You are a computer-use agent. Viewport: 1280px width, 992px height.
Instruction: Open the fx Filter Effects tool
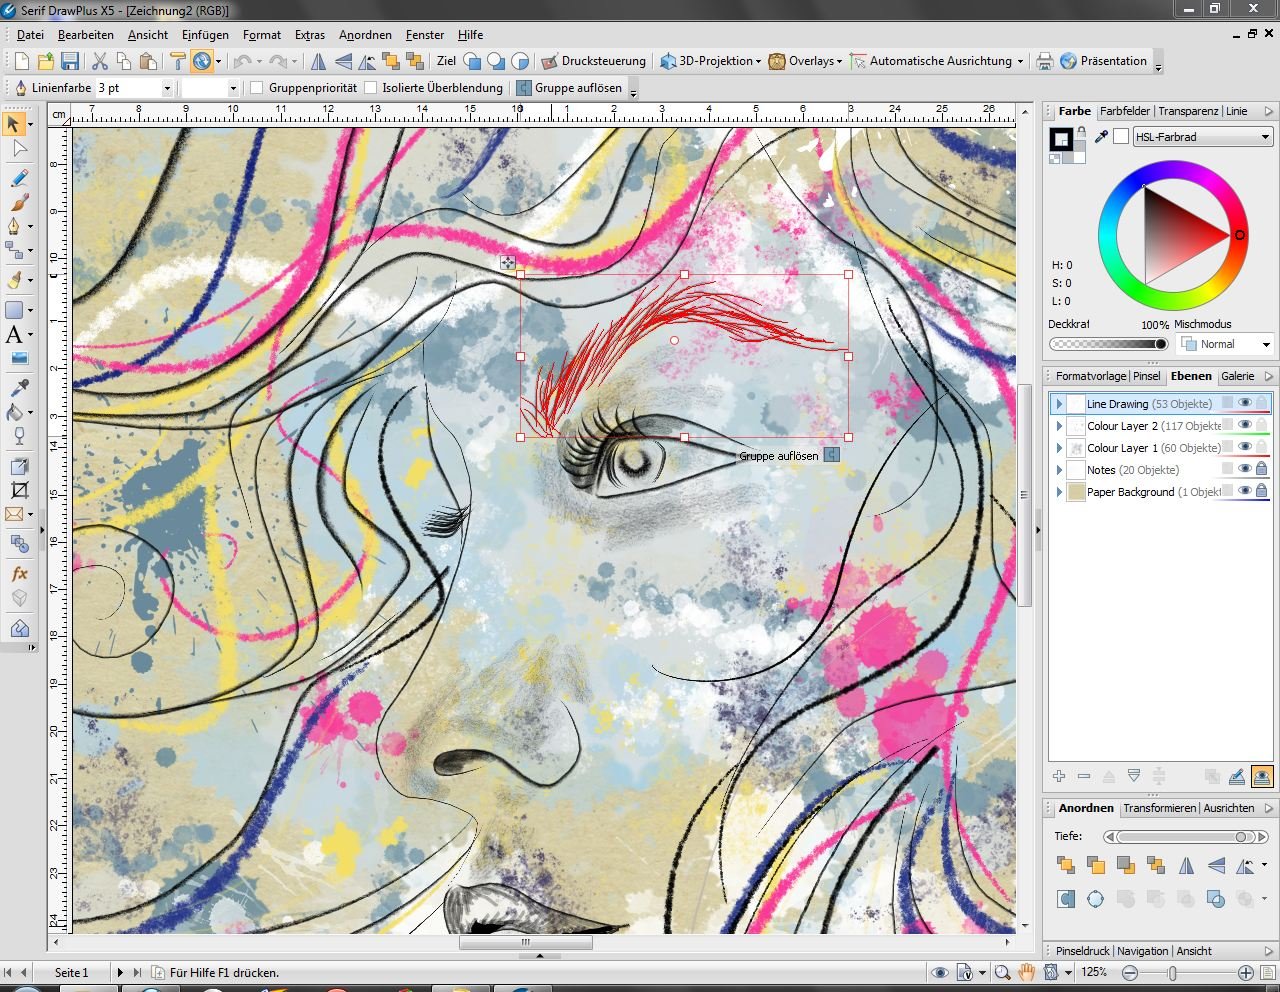[18, 574]
